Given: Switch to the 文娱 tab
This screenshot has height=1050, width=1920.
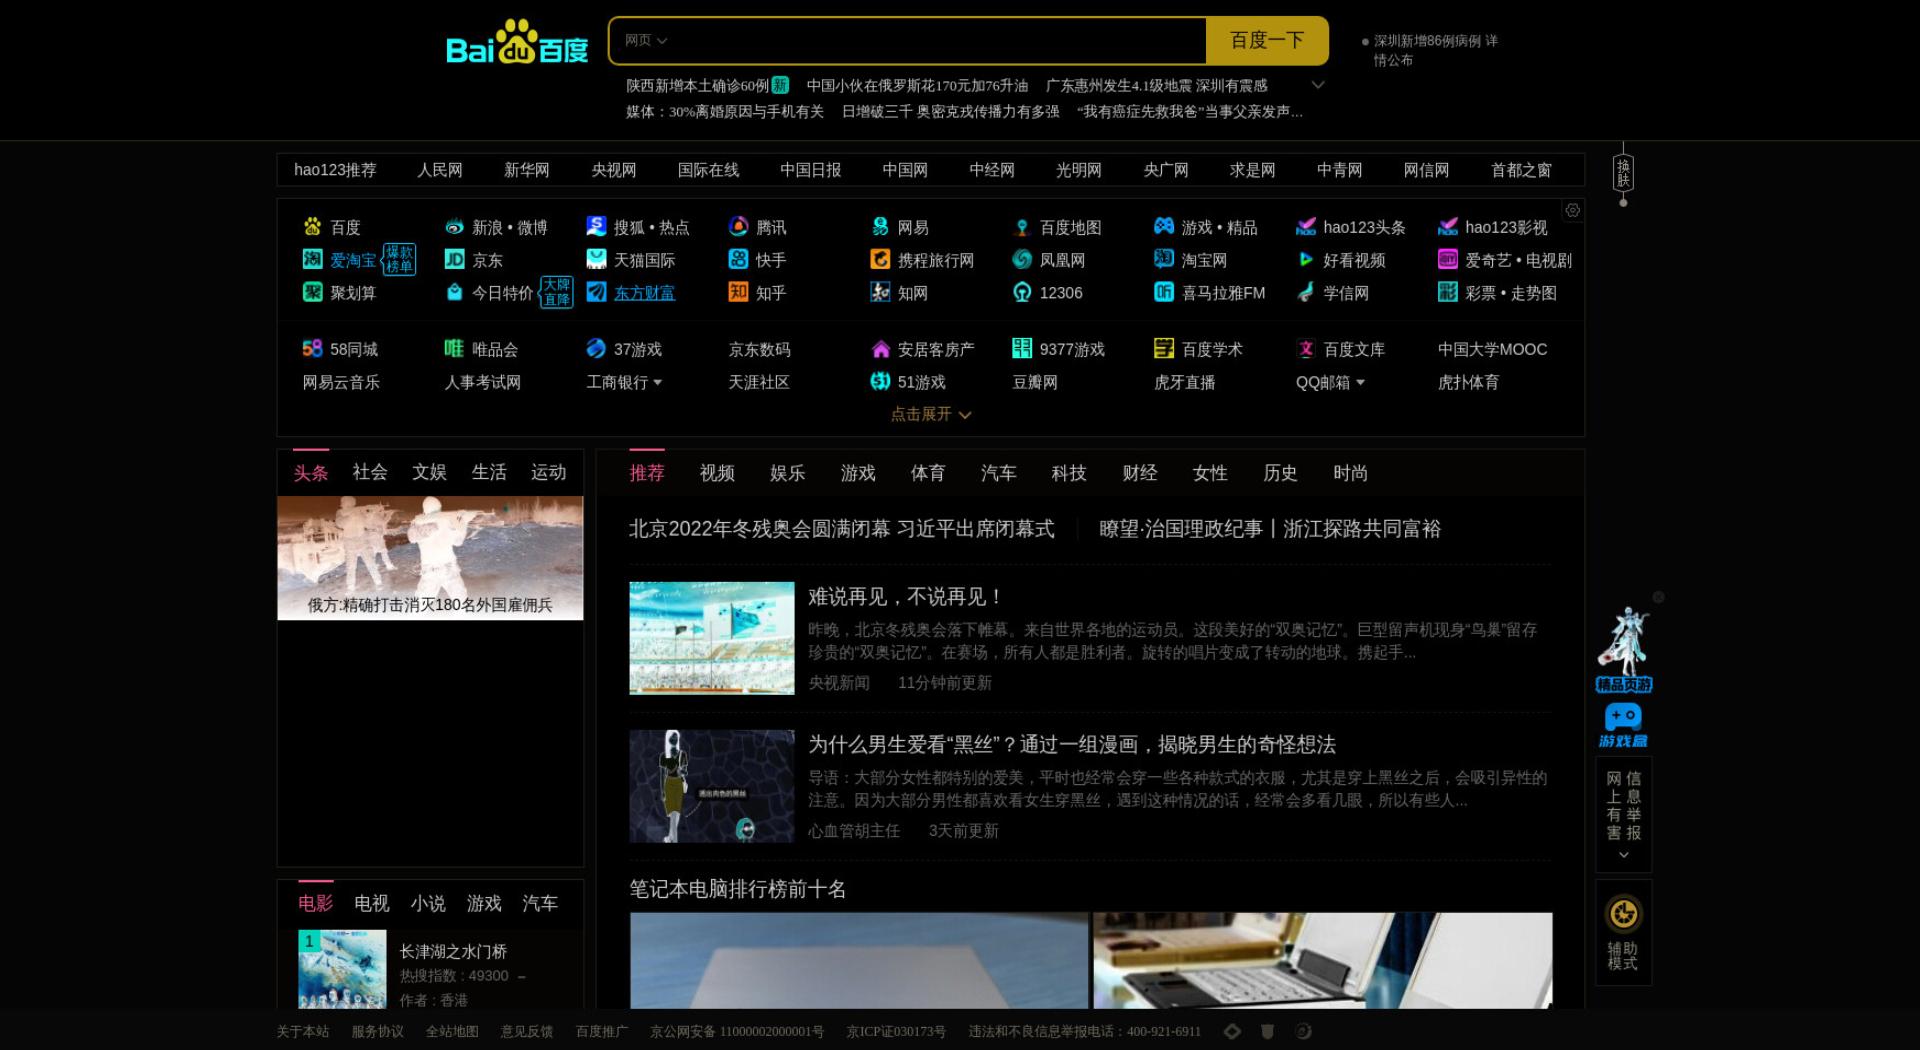Looking at the screenshot, I should [429, 472].
